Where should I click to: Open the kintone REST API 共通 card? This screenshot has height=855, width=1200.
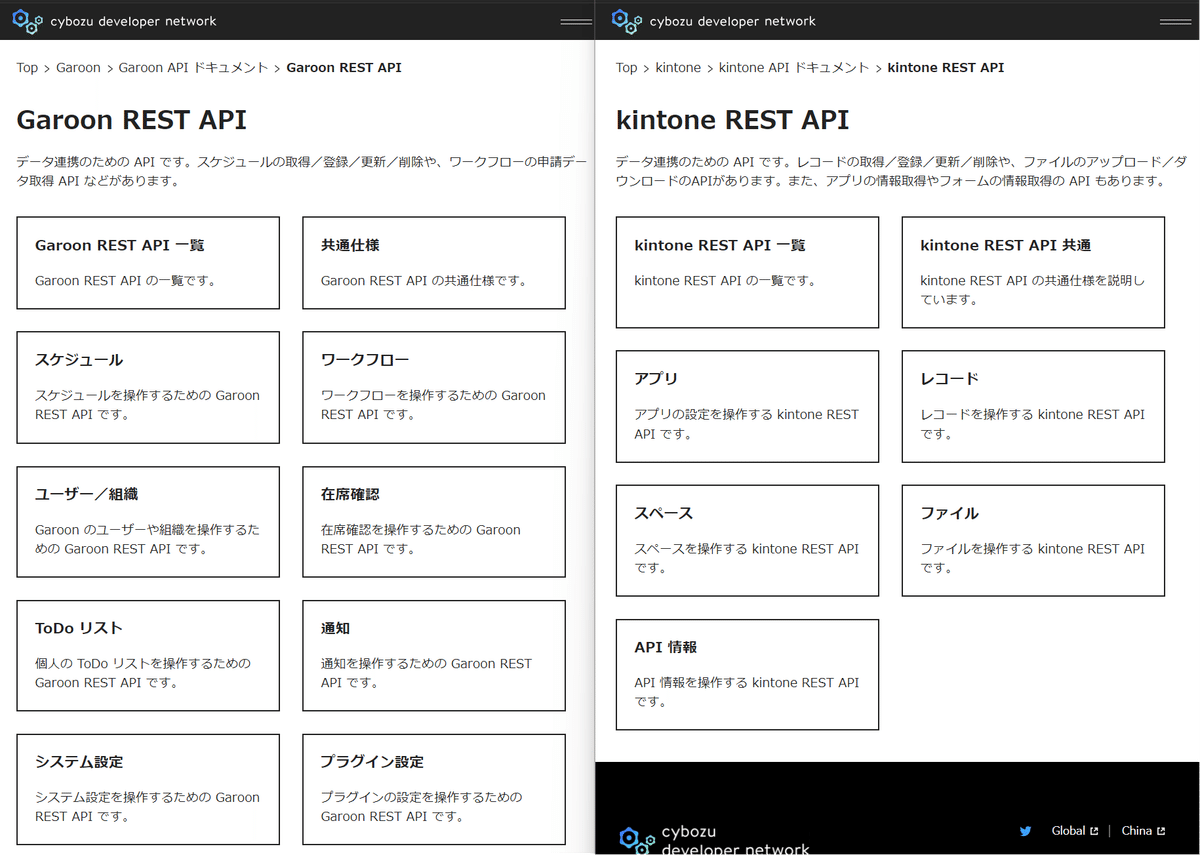click(x=1033, y=272)
